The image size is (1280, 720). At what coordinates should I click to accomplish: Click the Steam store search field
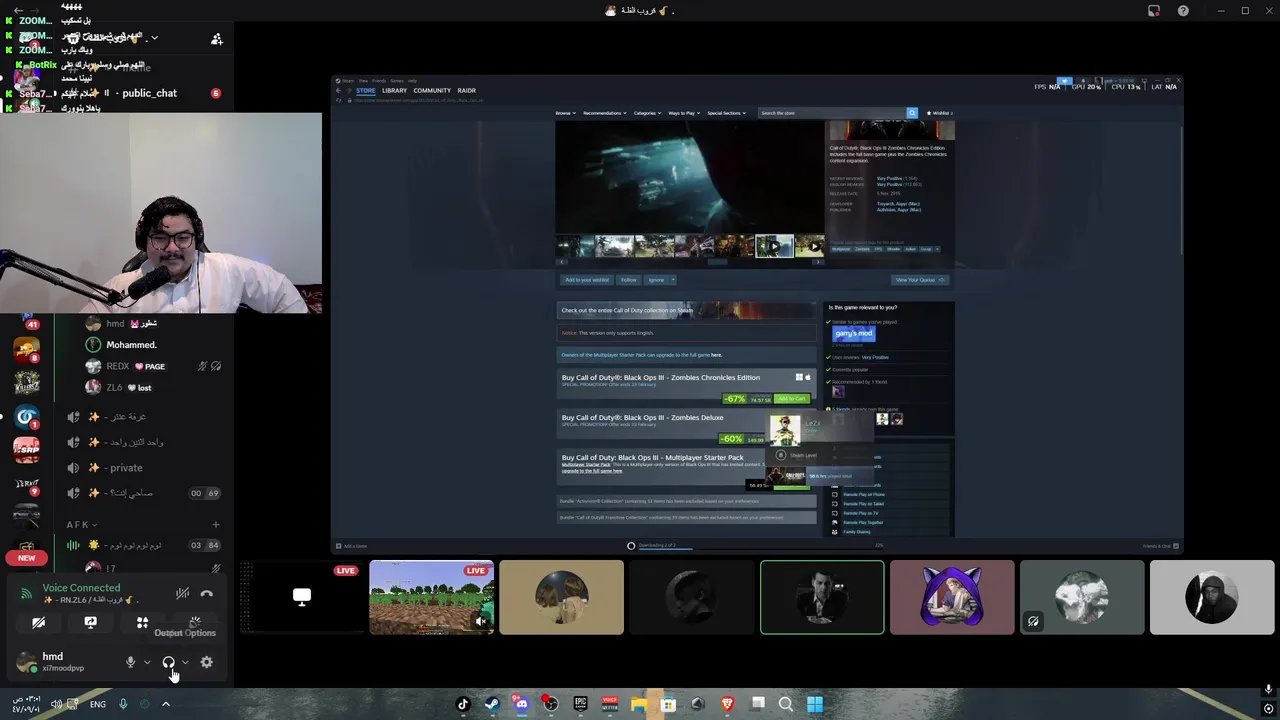point(832,113)
